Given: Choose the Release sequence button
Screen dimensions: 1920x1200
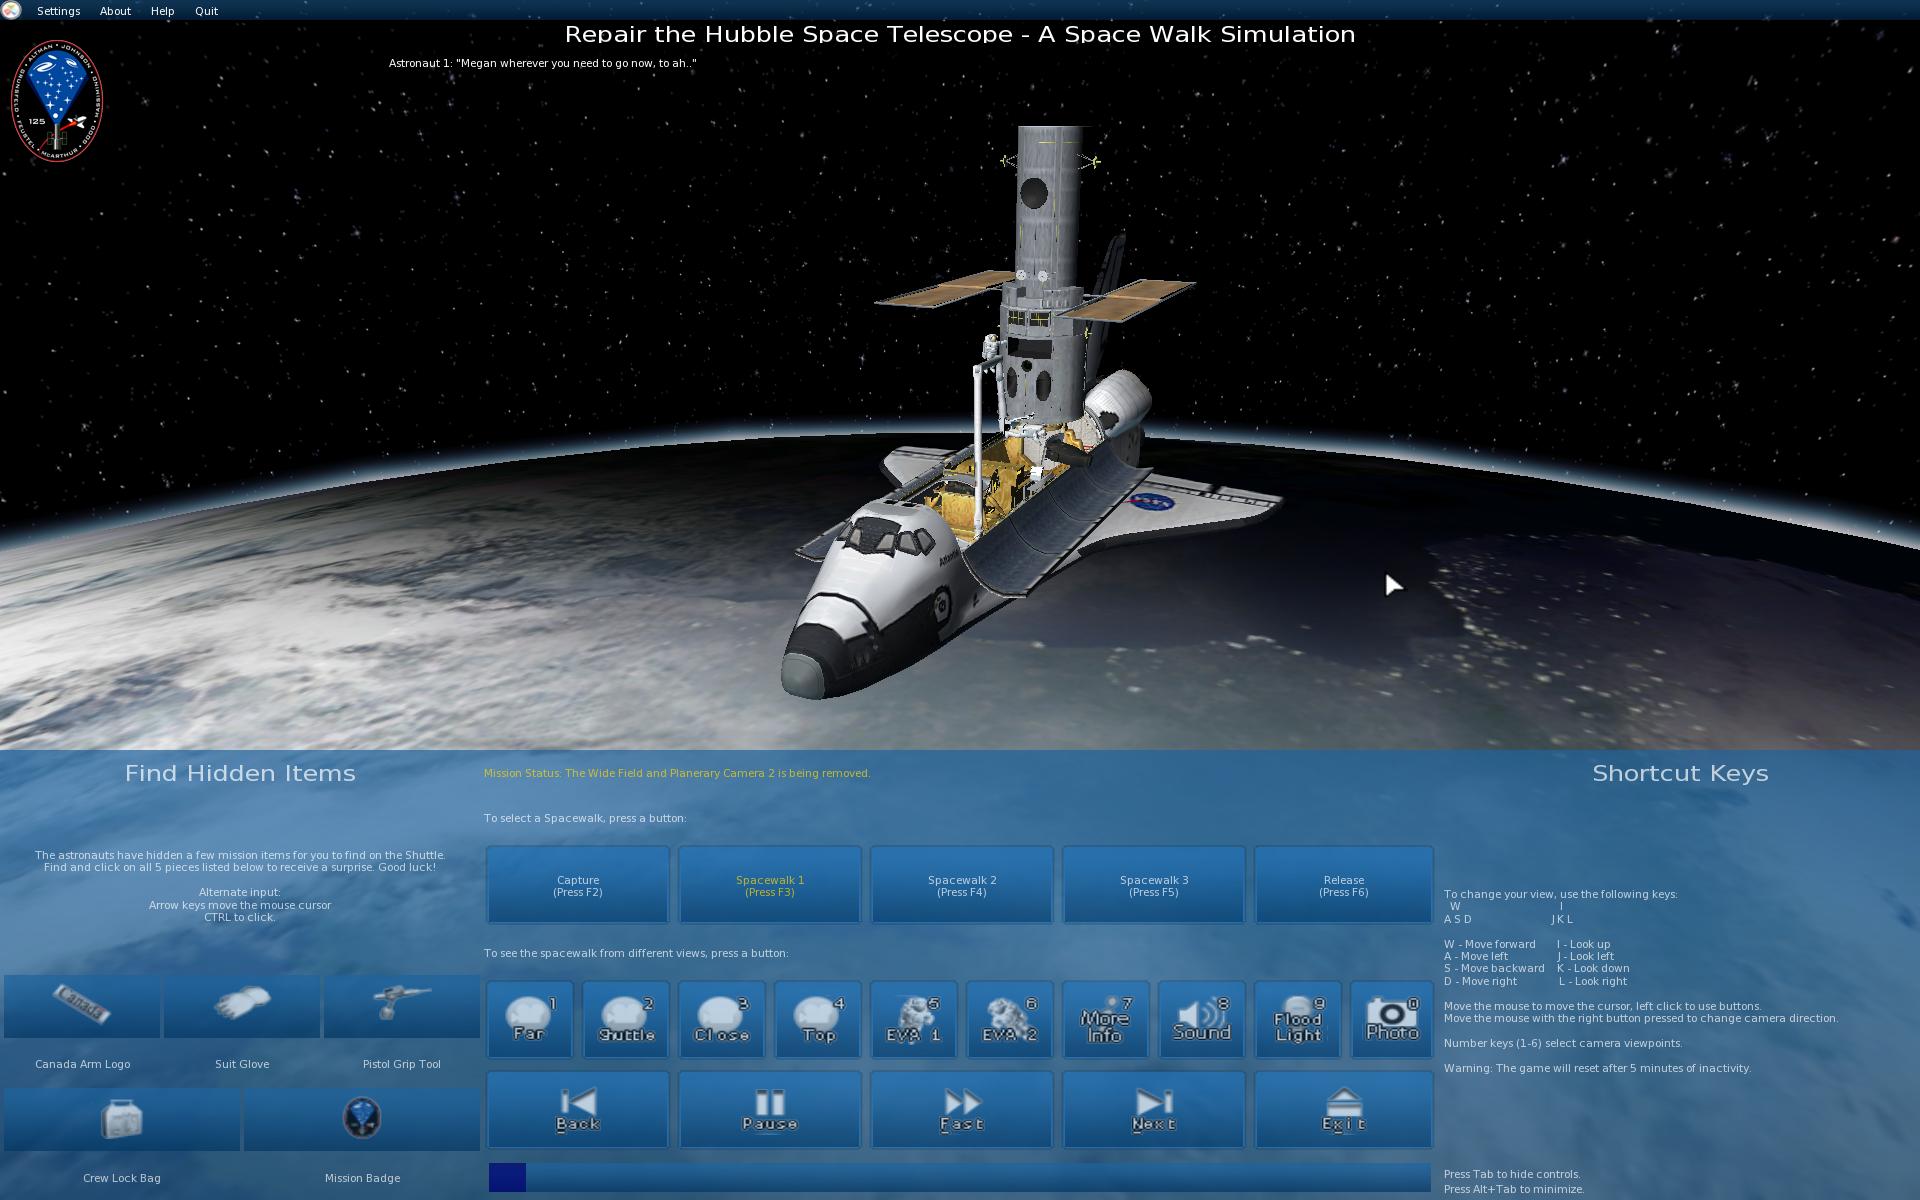Looking at the screenshot, I should (1344, 885).
